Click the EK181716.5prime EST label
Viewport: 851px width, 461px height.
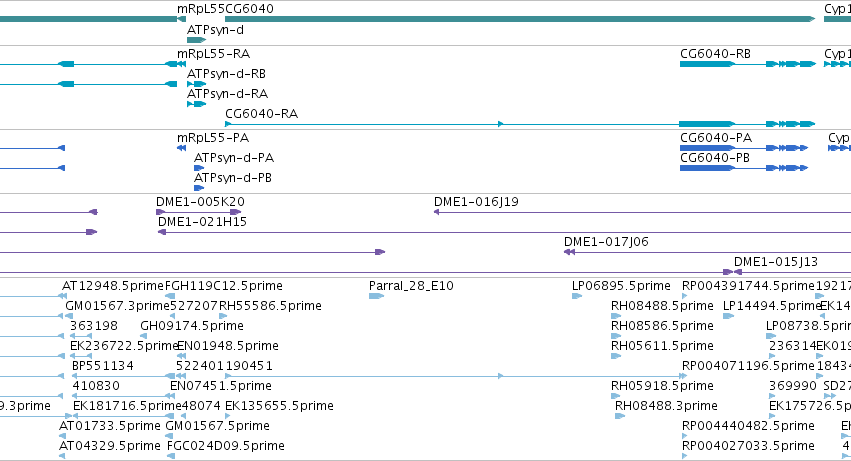127,407
